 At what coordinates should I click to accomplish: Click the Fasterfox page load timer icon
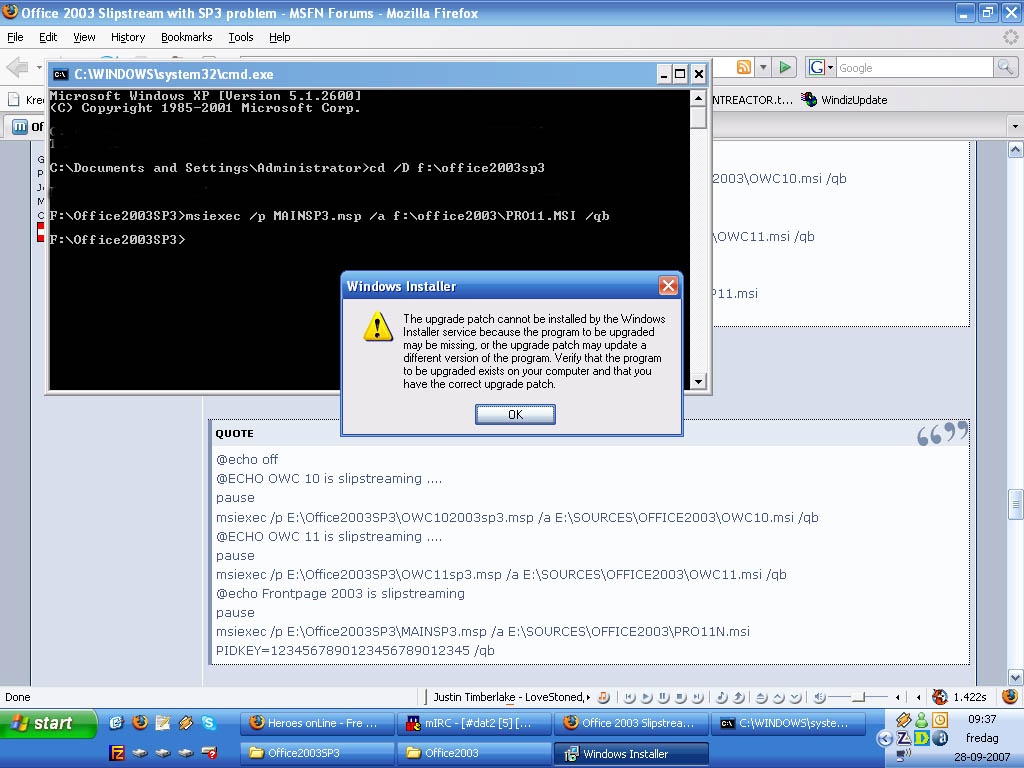[x=940, y=697]
